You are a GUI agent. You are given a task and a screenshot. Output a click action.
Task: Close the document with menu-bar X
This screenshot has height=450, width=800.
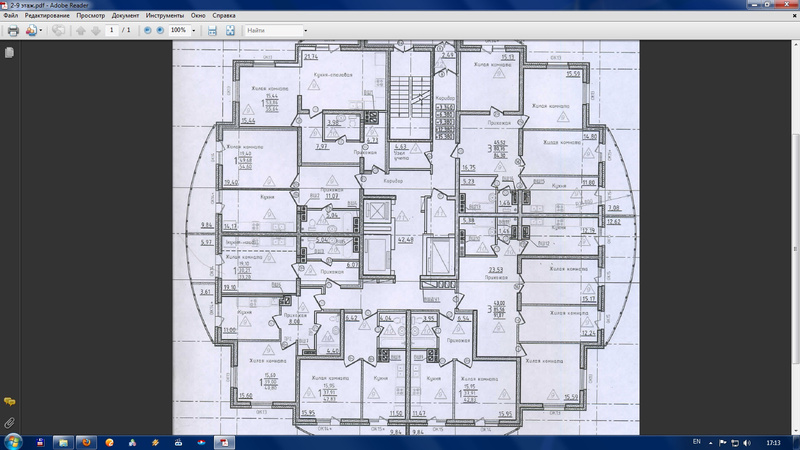(794, 16)
